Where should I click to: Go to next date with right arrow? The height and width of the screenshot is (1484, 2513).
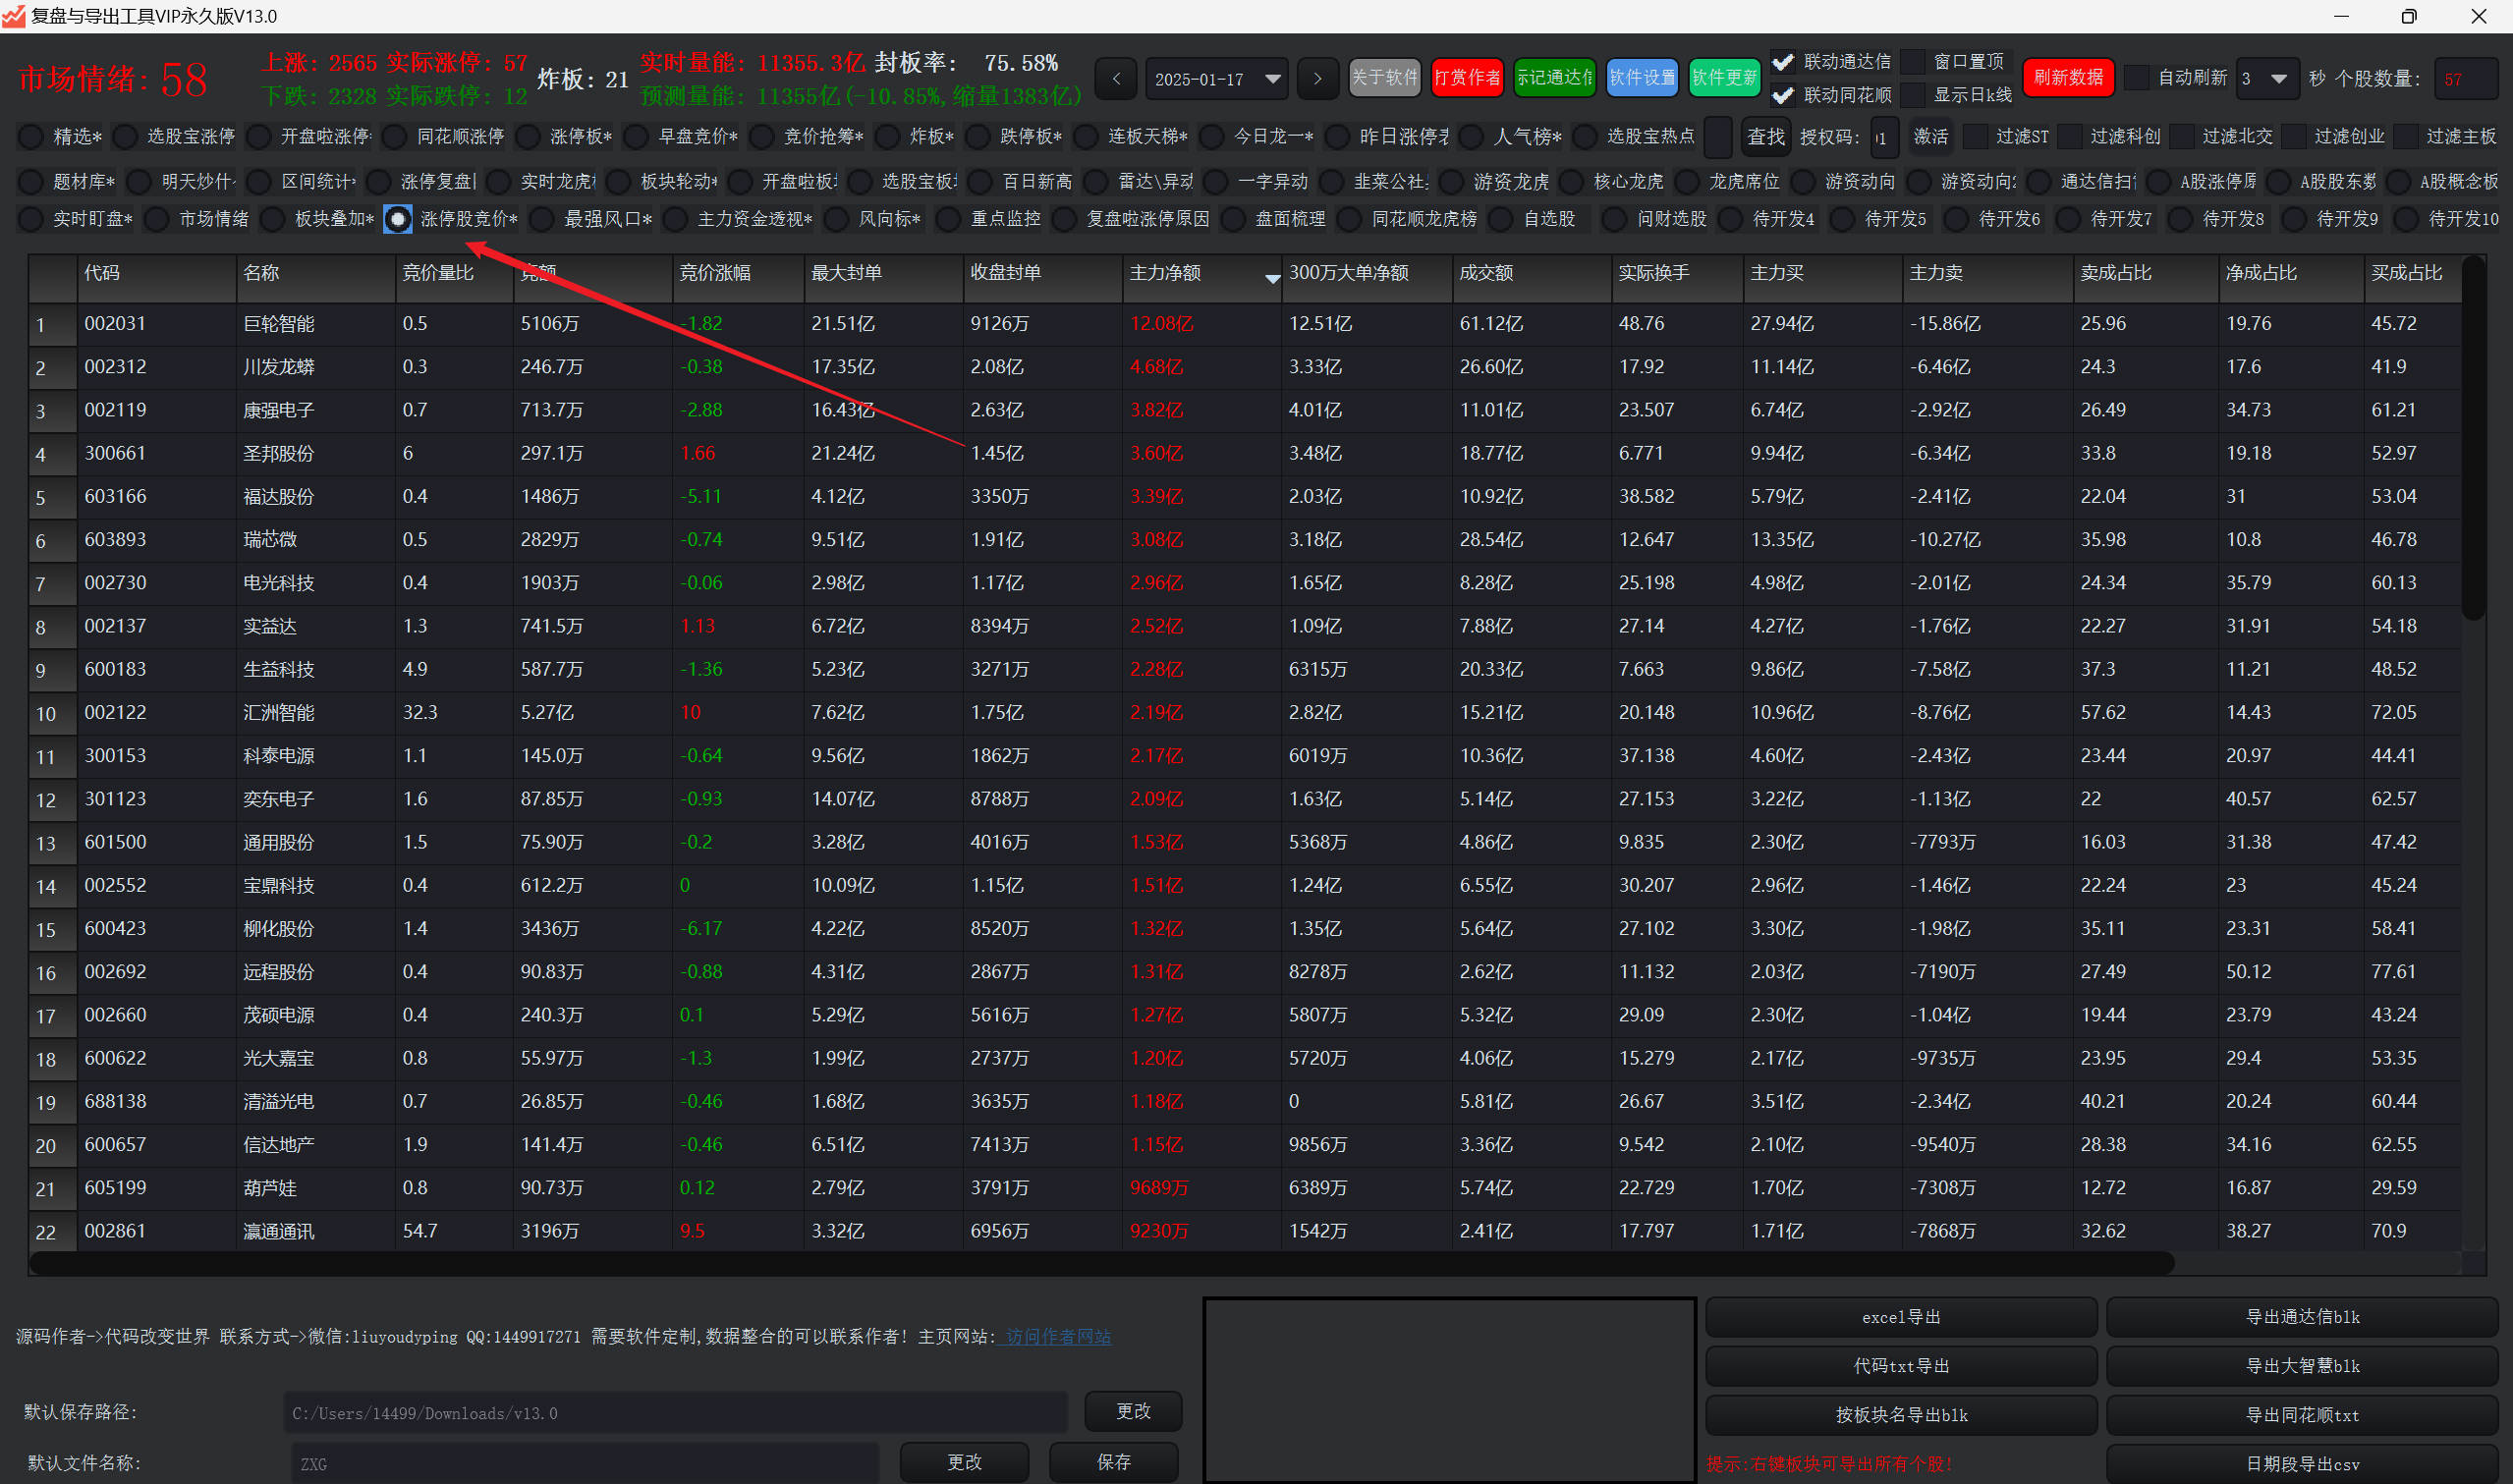tap(1317, 79)
